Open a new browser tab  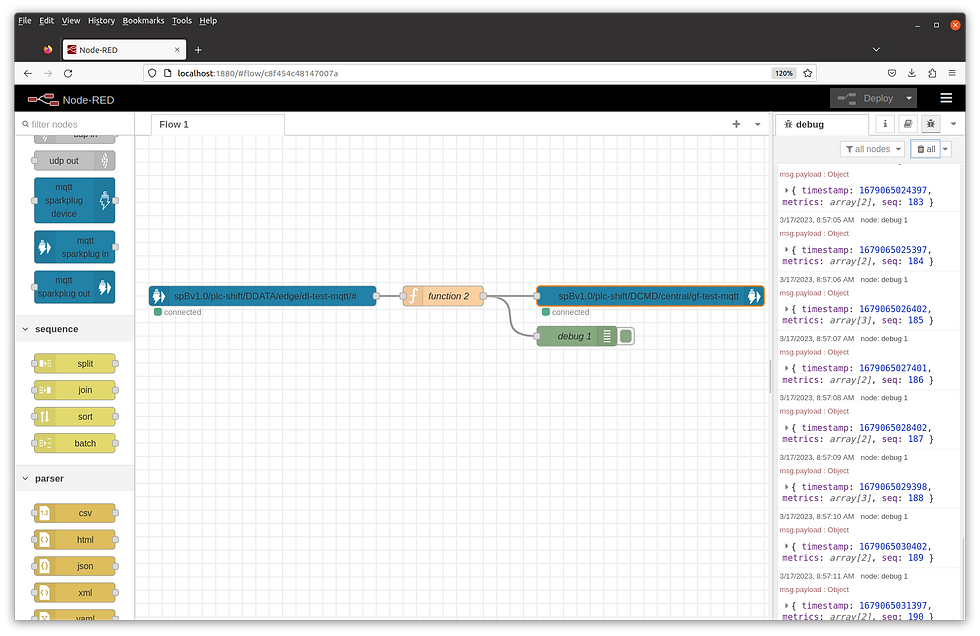(x=198, y=50)
